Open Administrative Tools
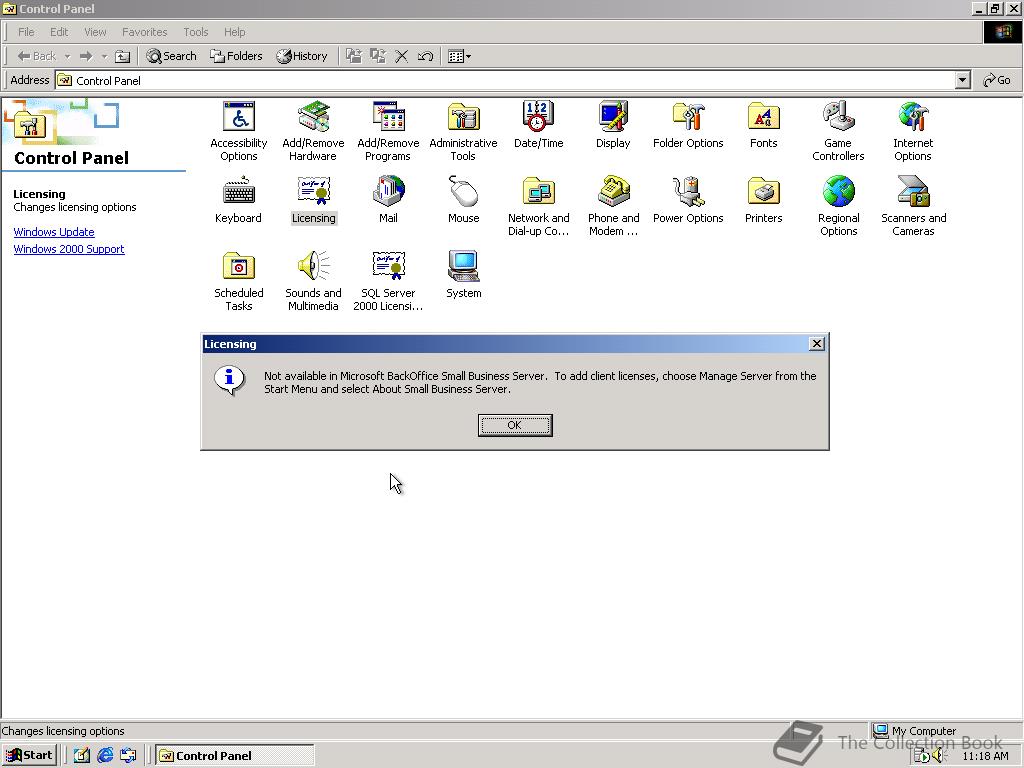This screenshot has height=768, width=1024. (x=463, y=131)
